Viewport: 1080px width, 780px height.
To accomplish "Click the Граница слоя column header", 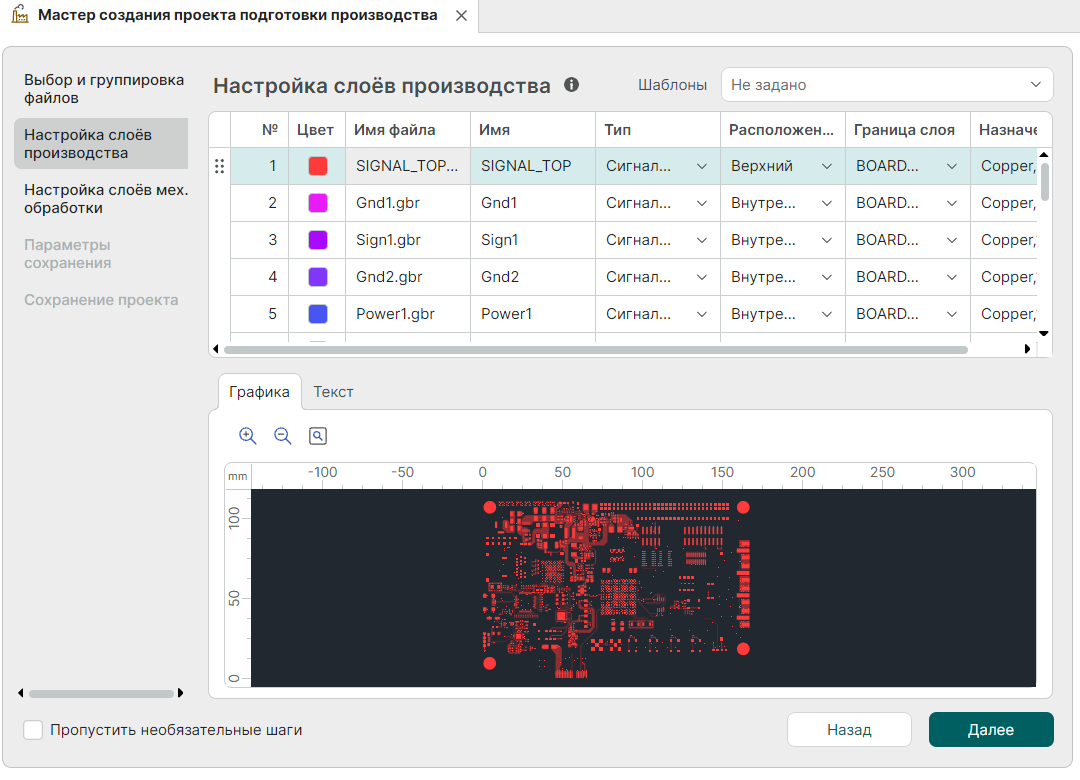I will pyautogui.click(x=907, y=130).
